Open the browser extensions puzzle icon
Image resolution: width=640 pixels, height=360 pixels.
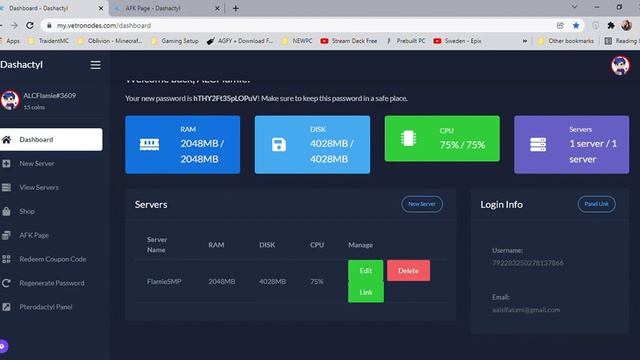[611, 25]
